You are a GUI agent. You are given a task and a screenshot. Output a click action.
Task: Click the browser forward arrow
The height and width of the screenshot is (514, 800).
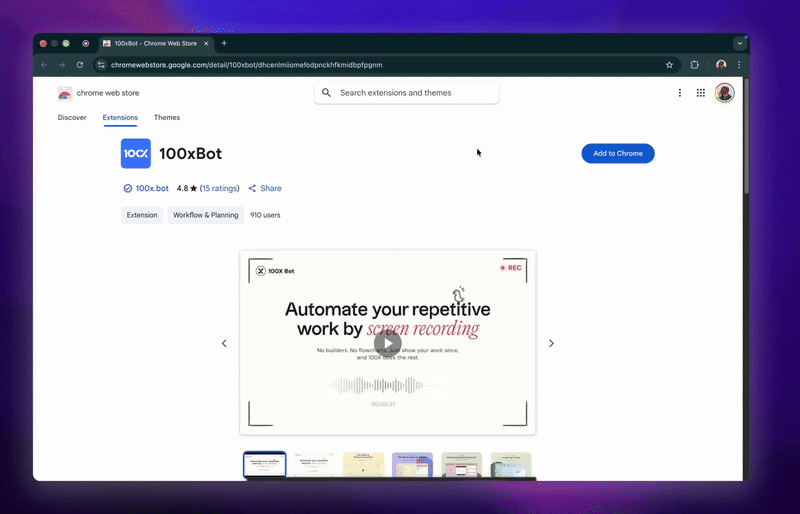(x=62, y=65)
